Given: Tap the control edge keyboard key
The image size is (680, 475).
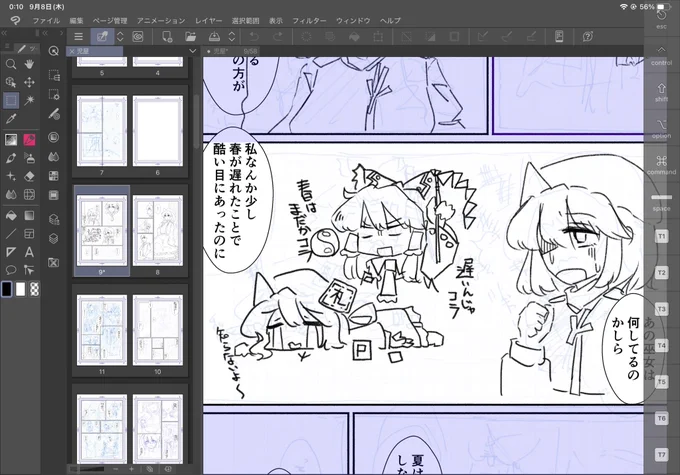Looking at the screenshot, I should (x=661, y=56).
